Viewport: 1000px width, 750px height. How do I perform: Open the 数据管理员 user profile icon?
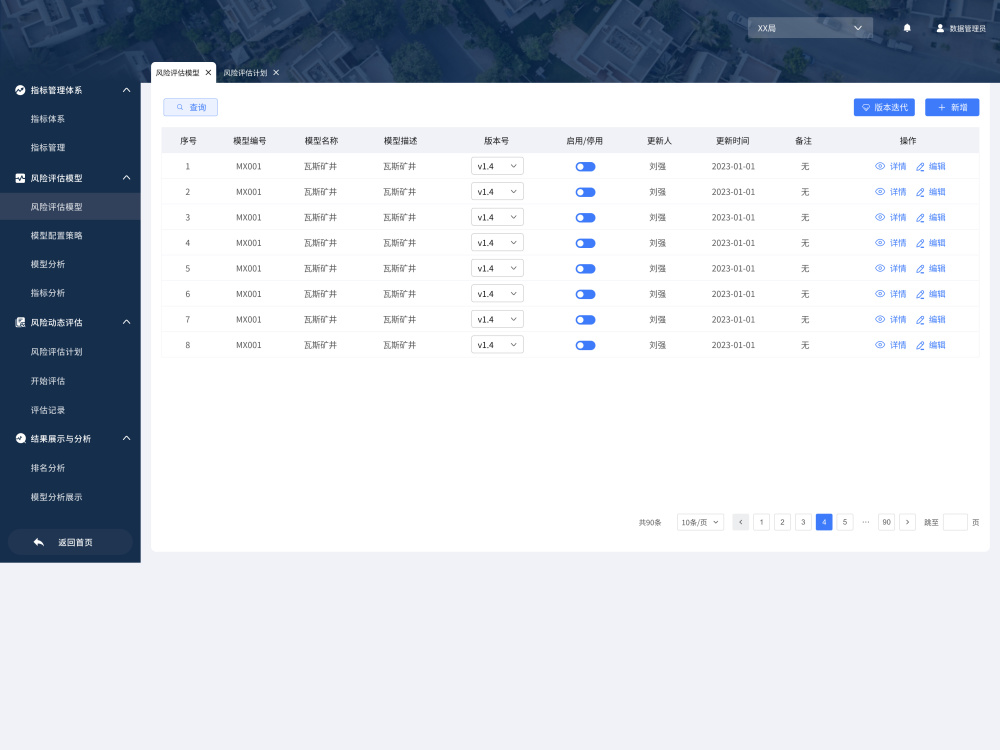(940, 28)
